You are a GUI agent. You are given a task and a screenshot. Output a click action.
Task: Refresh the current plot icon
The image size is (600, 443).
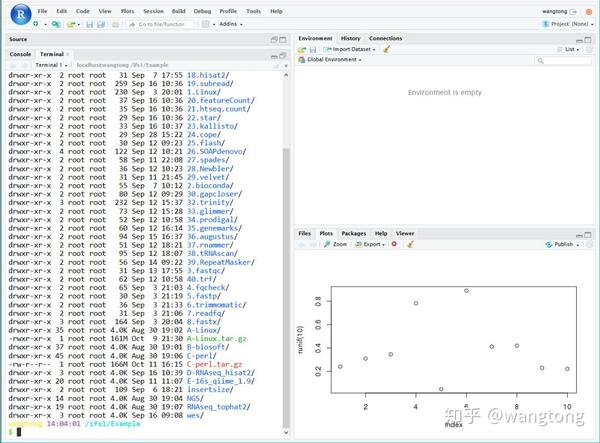[589, 244]
